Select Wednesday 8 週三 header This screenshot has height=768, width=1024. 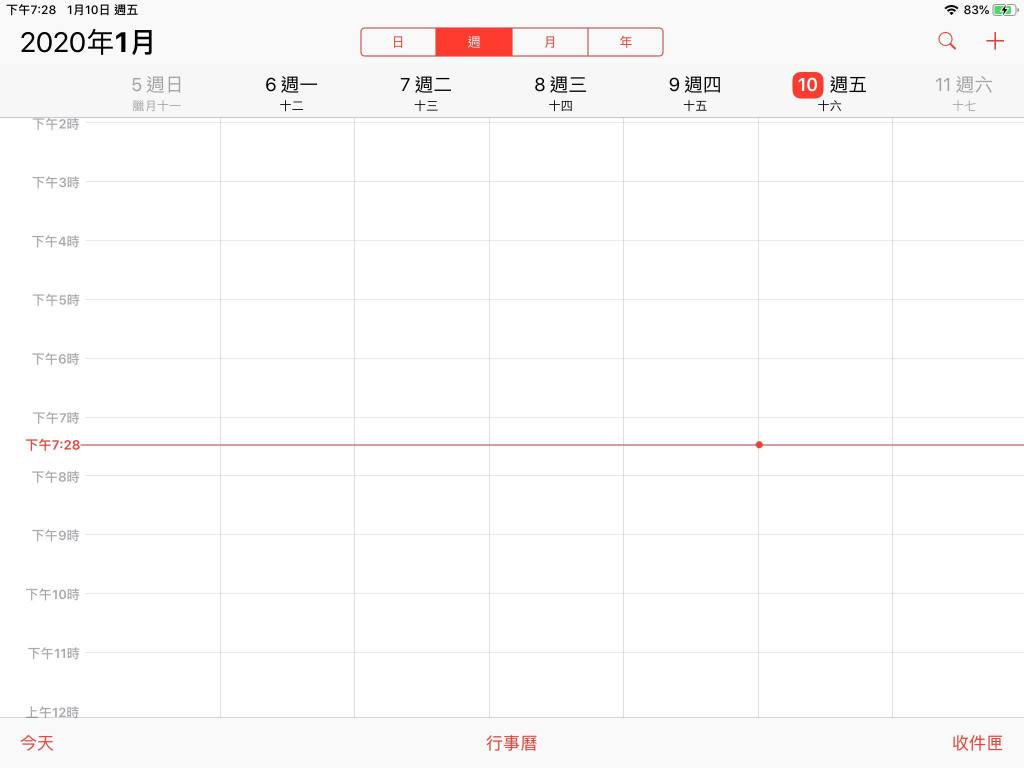click(560, 86)
